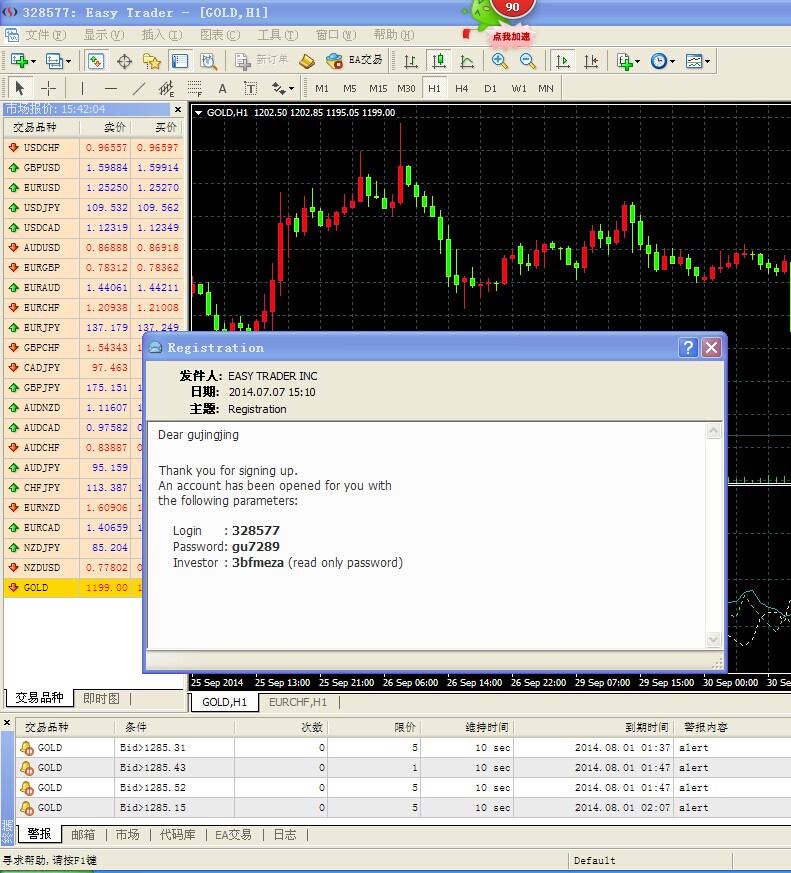Open the 日志 journal tab
791x873 pixels.
pyautogui.click(x=285, y=835)
